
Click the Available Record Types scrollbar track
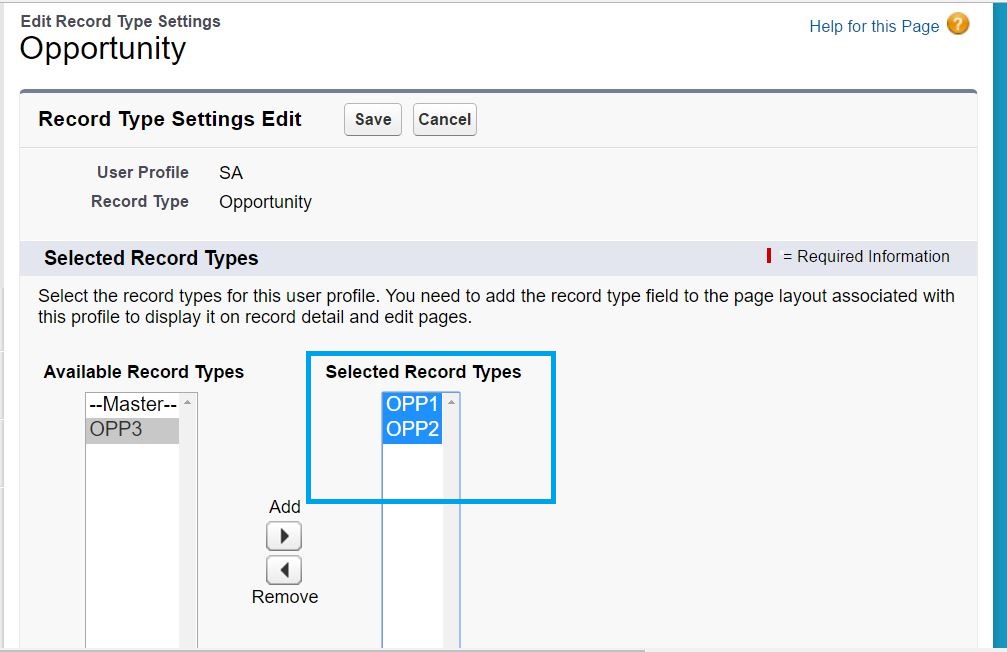click(x=189, y=530)
